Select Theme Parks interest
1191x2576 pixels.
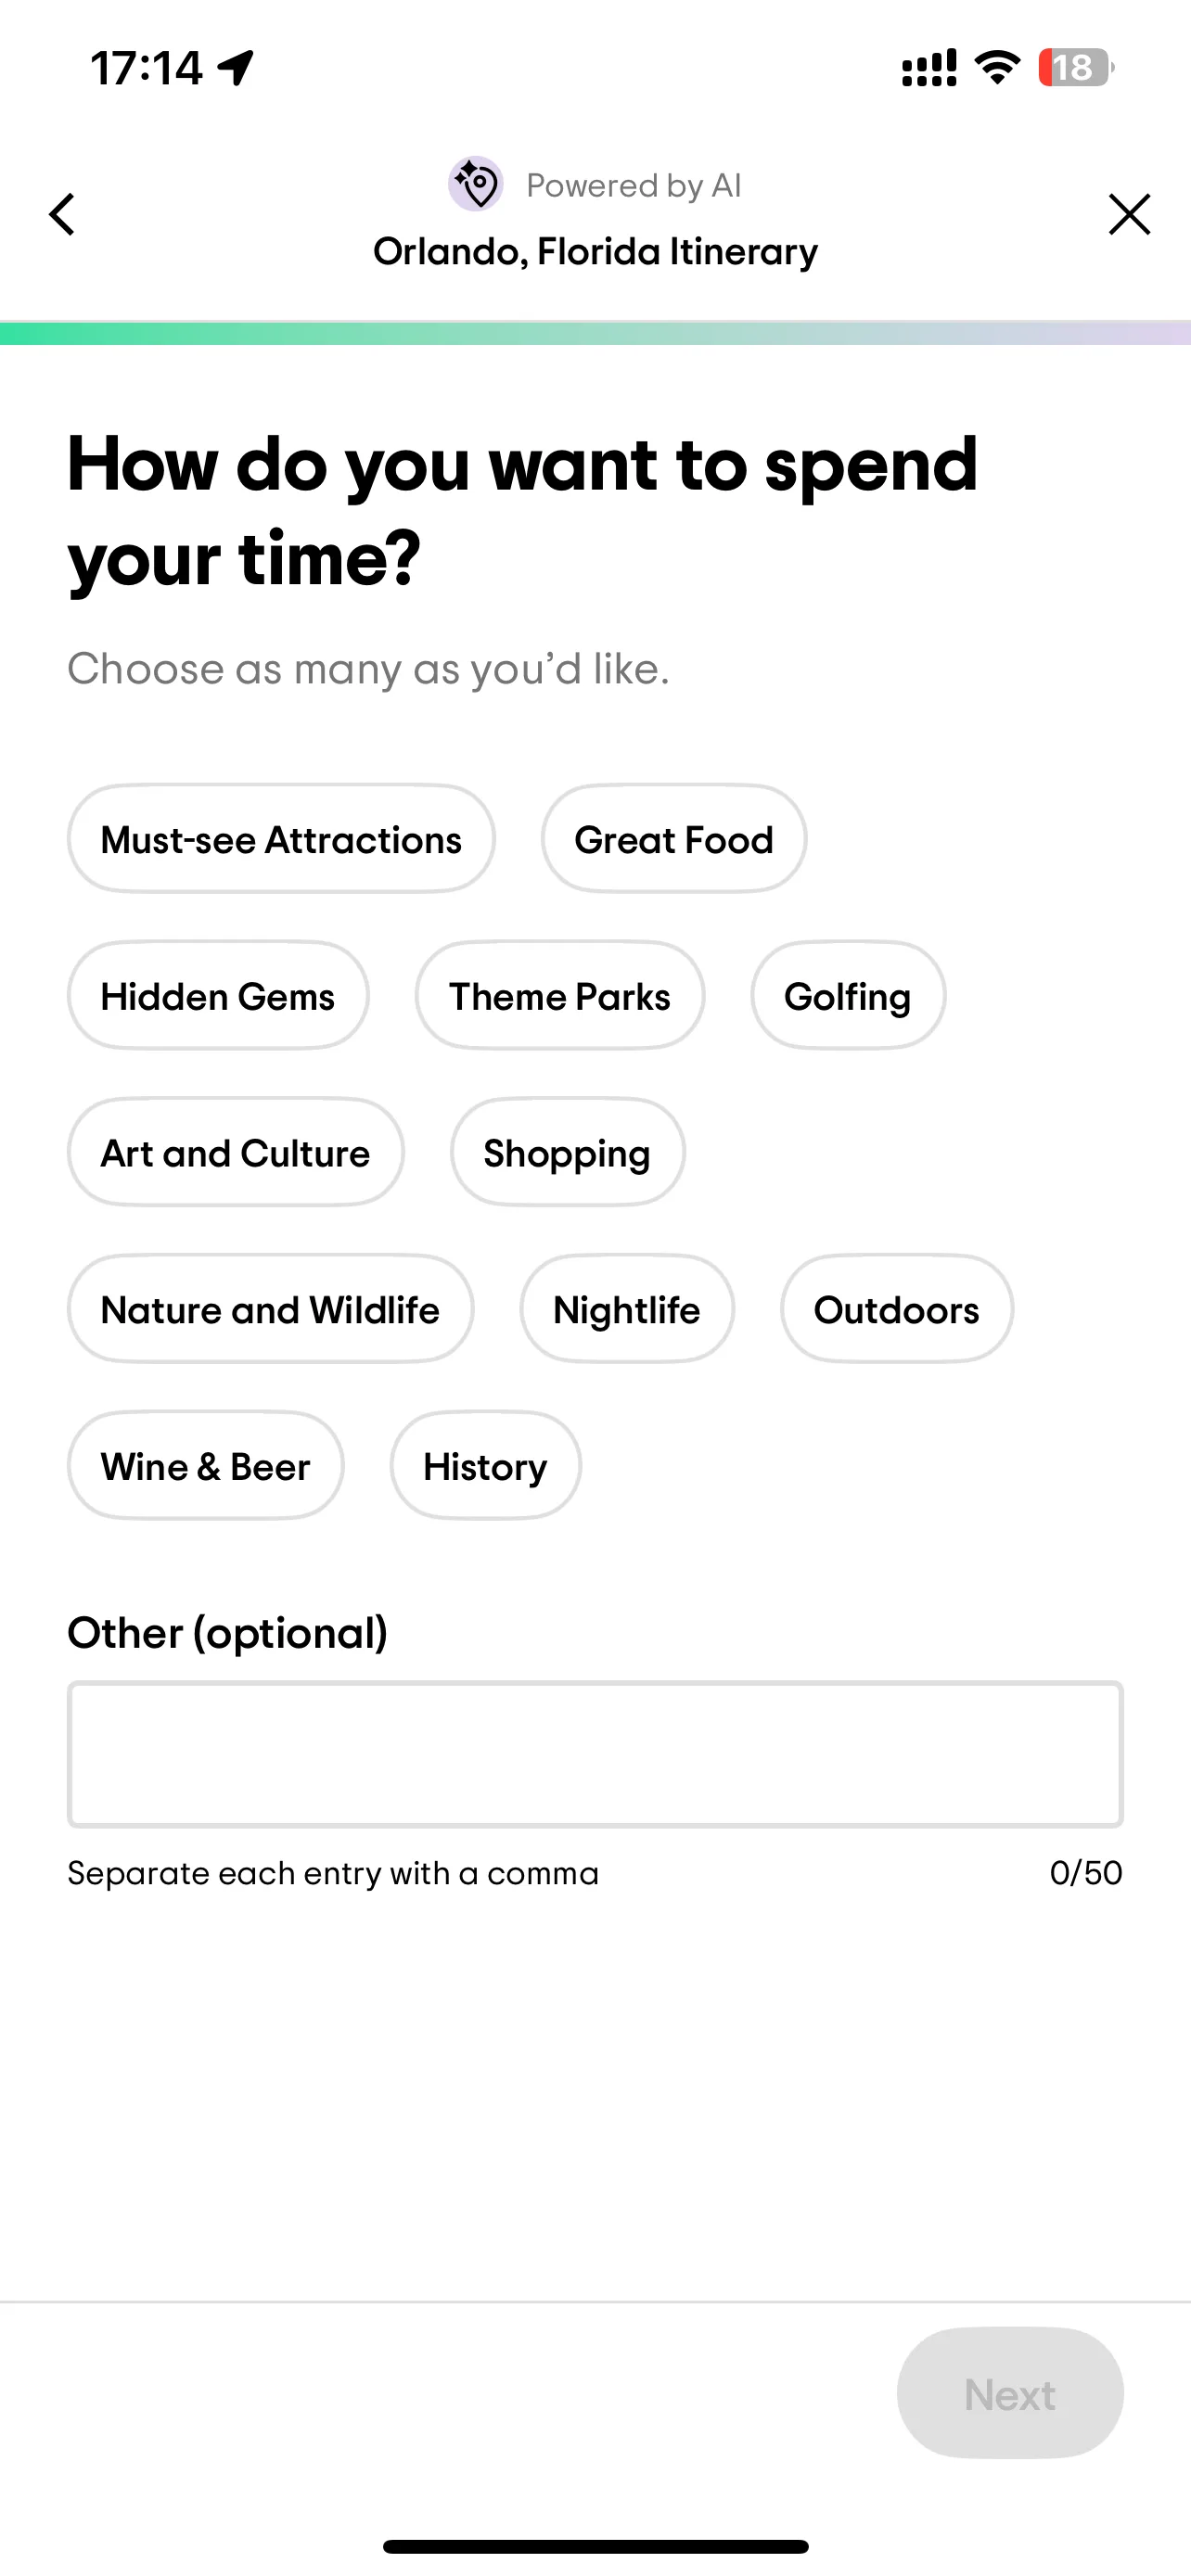[560, 995]
